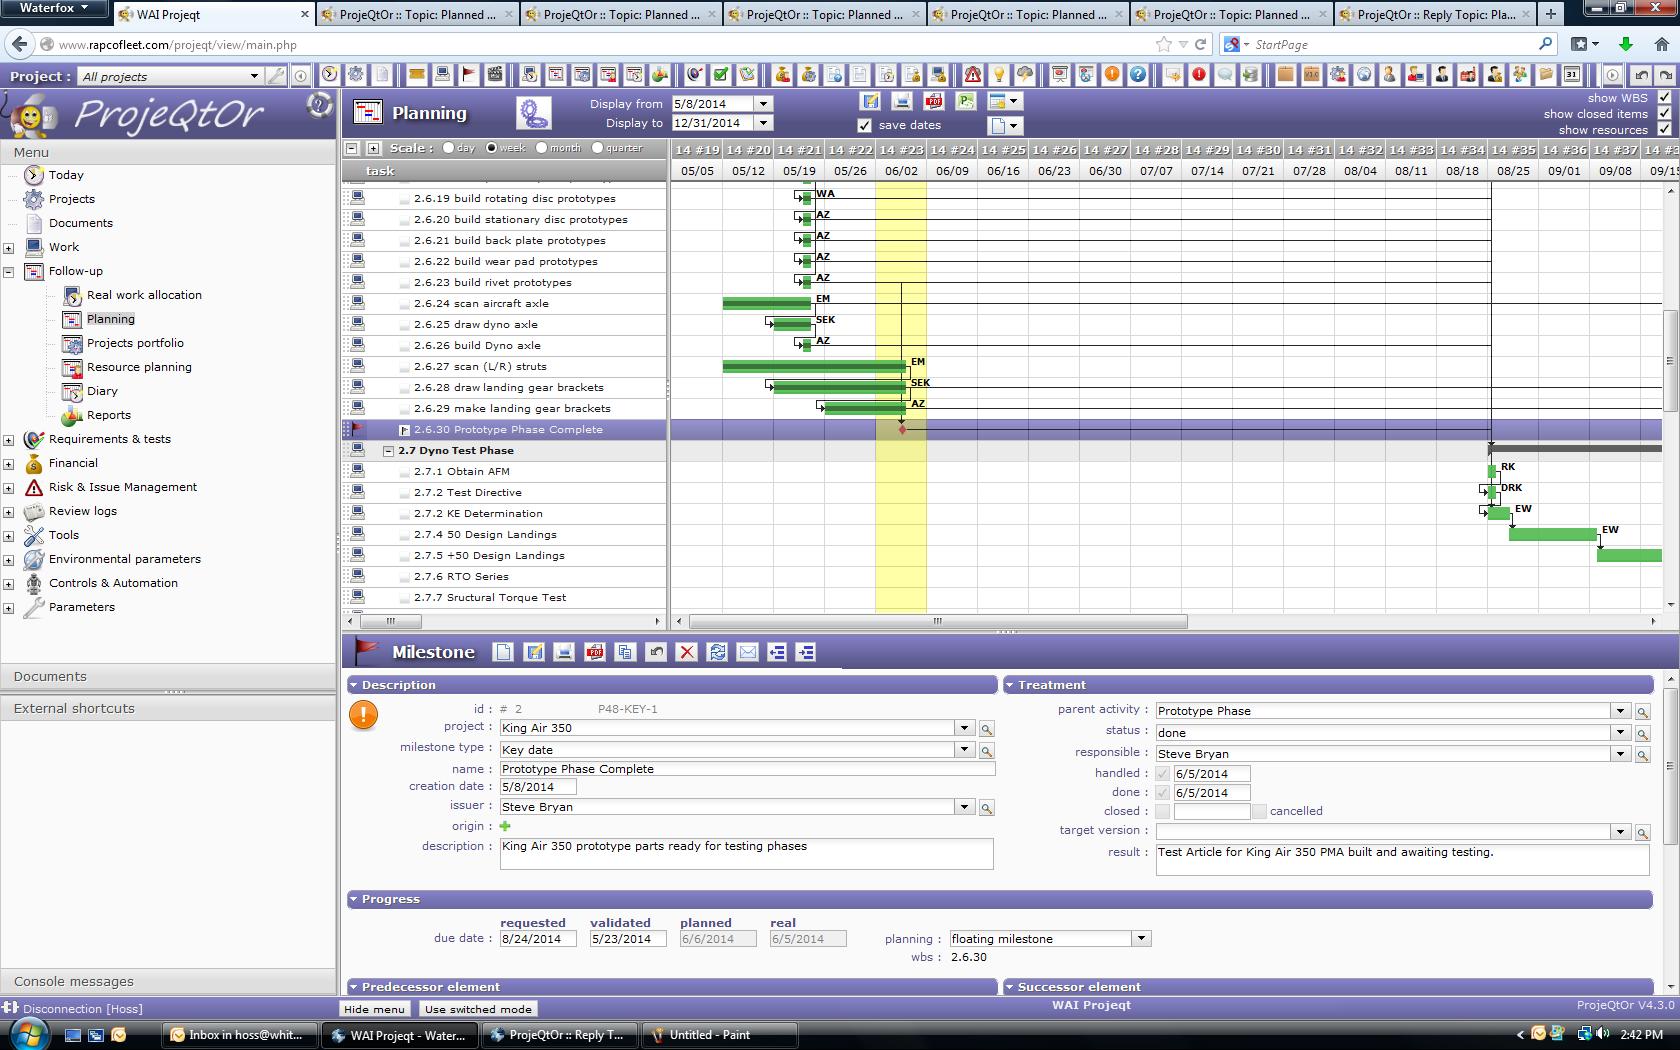The width and height of the screenshot is (1680, 1050).
Task: Switch to the WAI Projeqt browser tab
Action: 210,14
